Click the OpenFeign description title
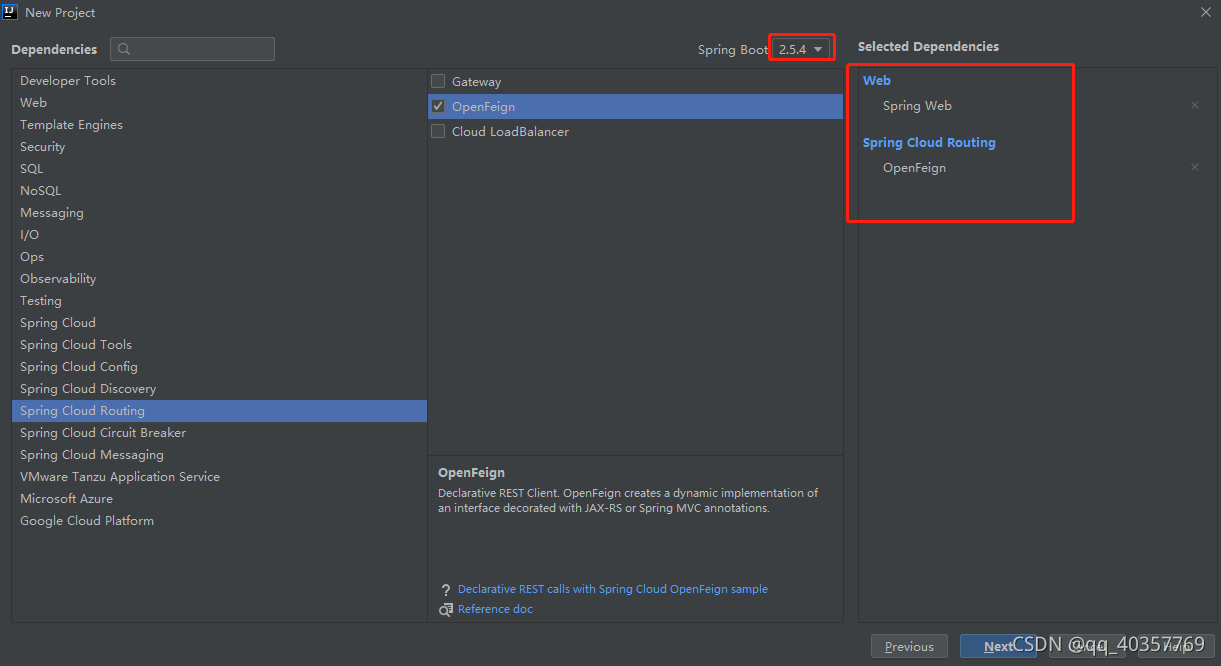 (471, 473)
